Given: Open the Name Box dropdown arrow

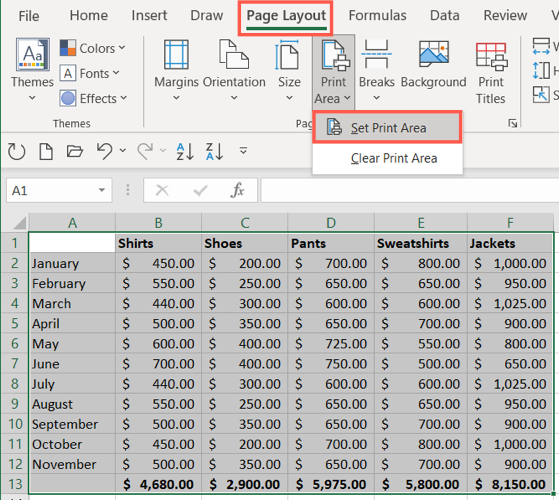Looking at the screenshot, I should [102, 190].
